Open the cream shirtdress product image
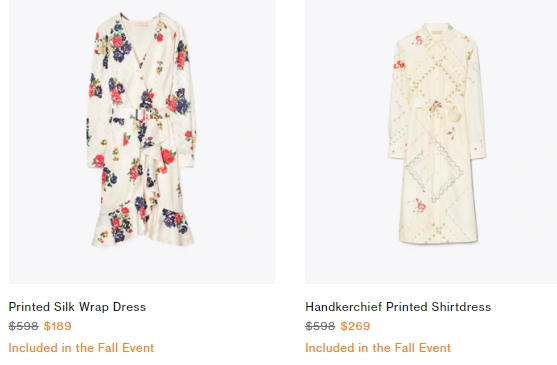 431,141
